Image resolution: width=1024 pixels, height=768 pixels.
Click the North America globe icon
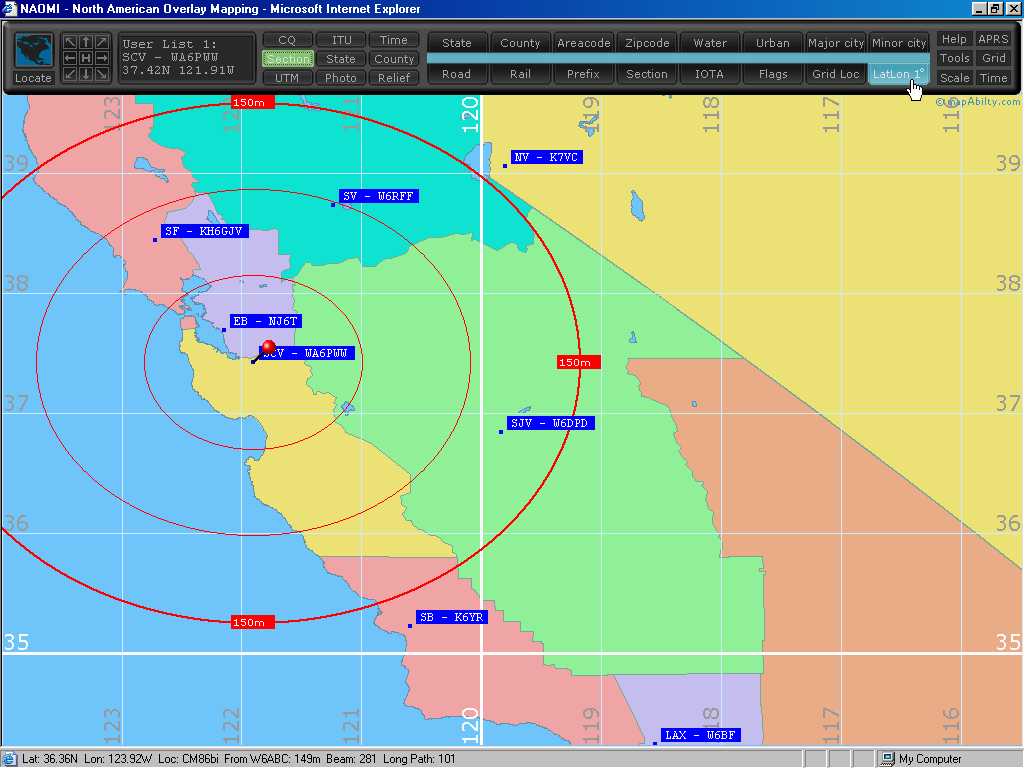tap(33, 50)
